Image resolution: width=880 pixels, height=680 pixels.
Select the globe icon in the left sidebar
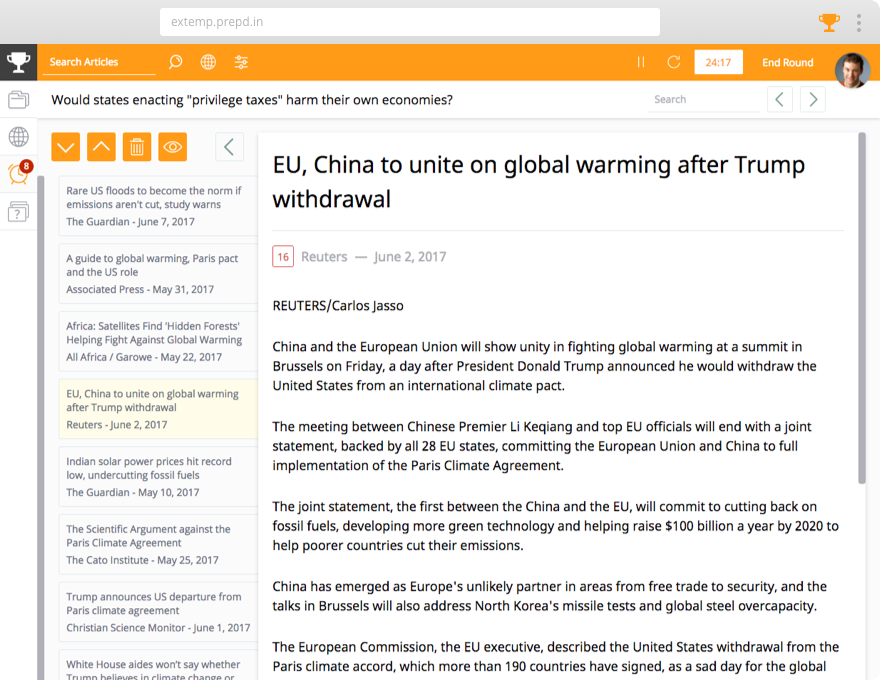(x=18, y=137)
